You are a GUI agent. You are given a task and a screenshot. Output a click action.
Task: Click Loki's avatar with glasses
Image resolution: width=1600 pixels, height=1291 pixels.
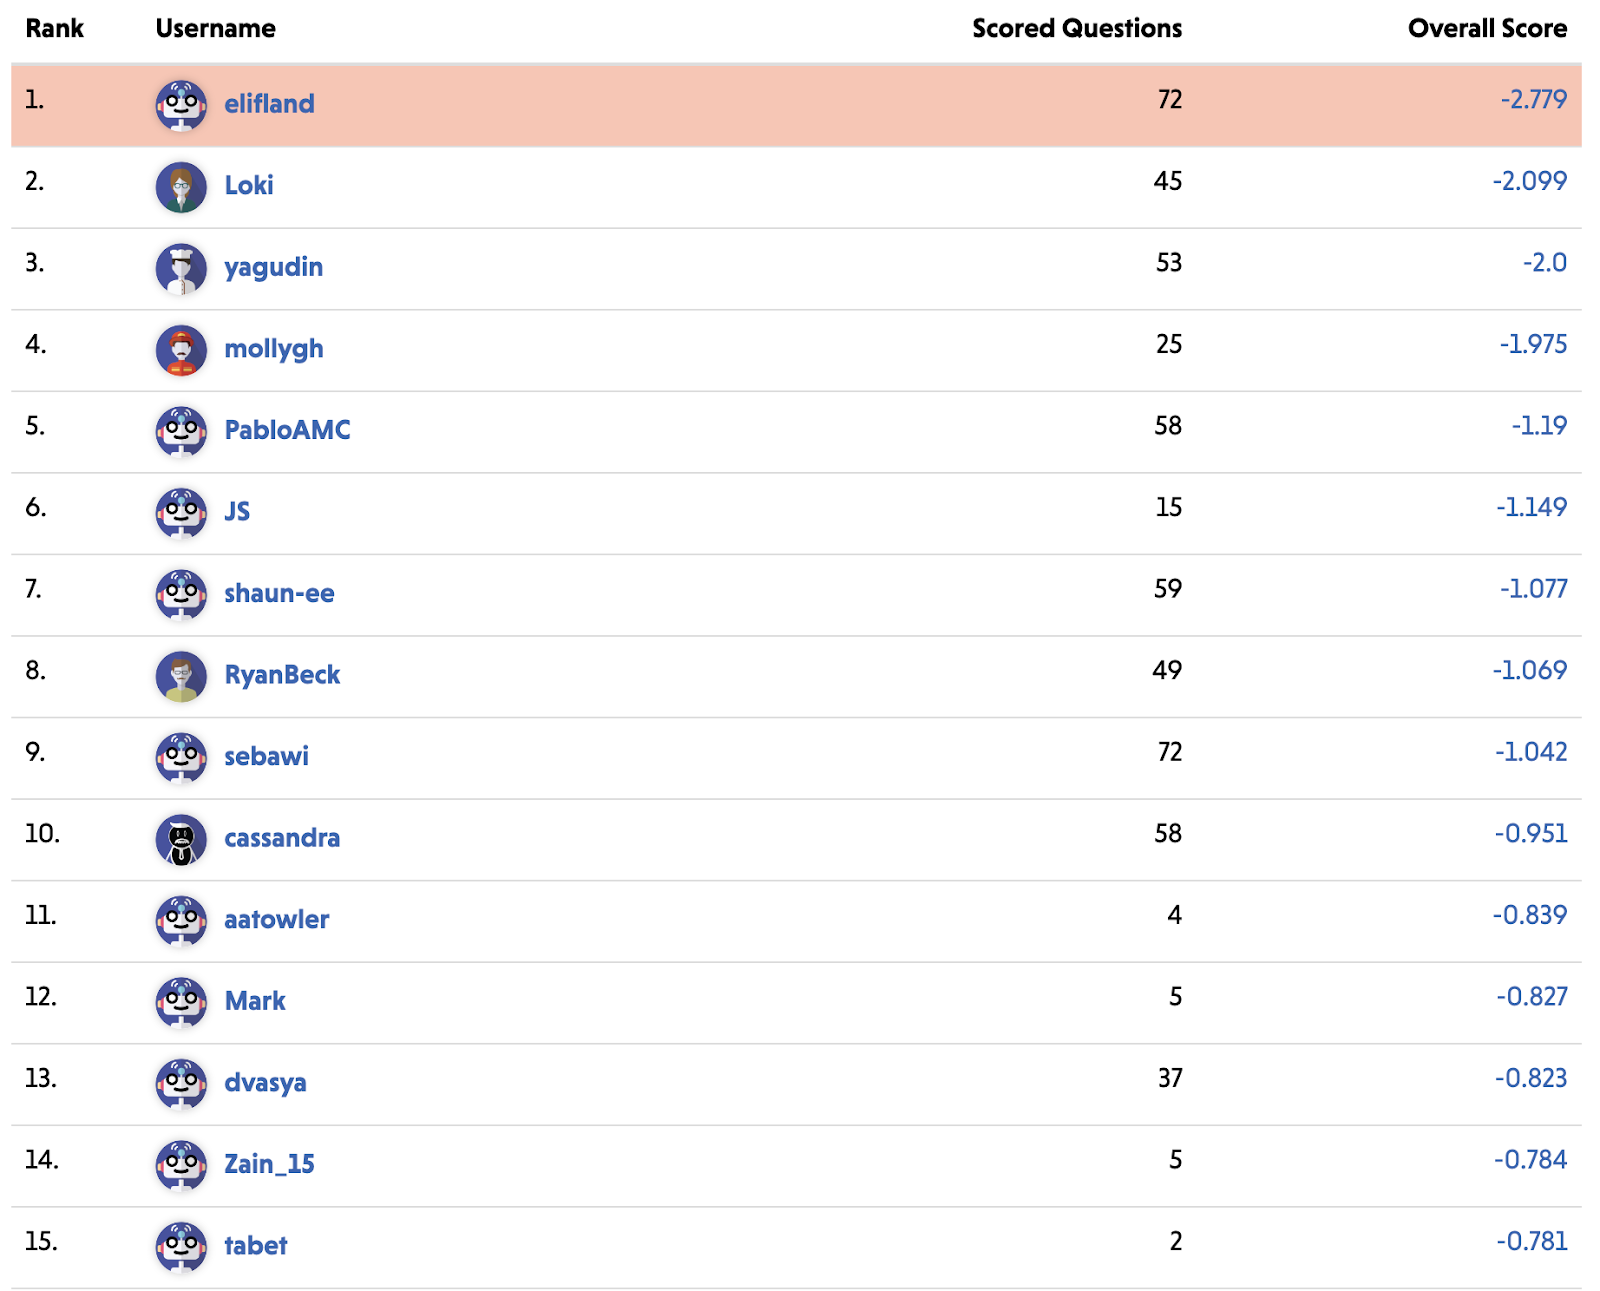pyautogui.click(x=181, y=187)
